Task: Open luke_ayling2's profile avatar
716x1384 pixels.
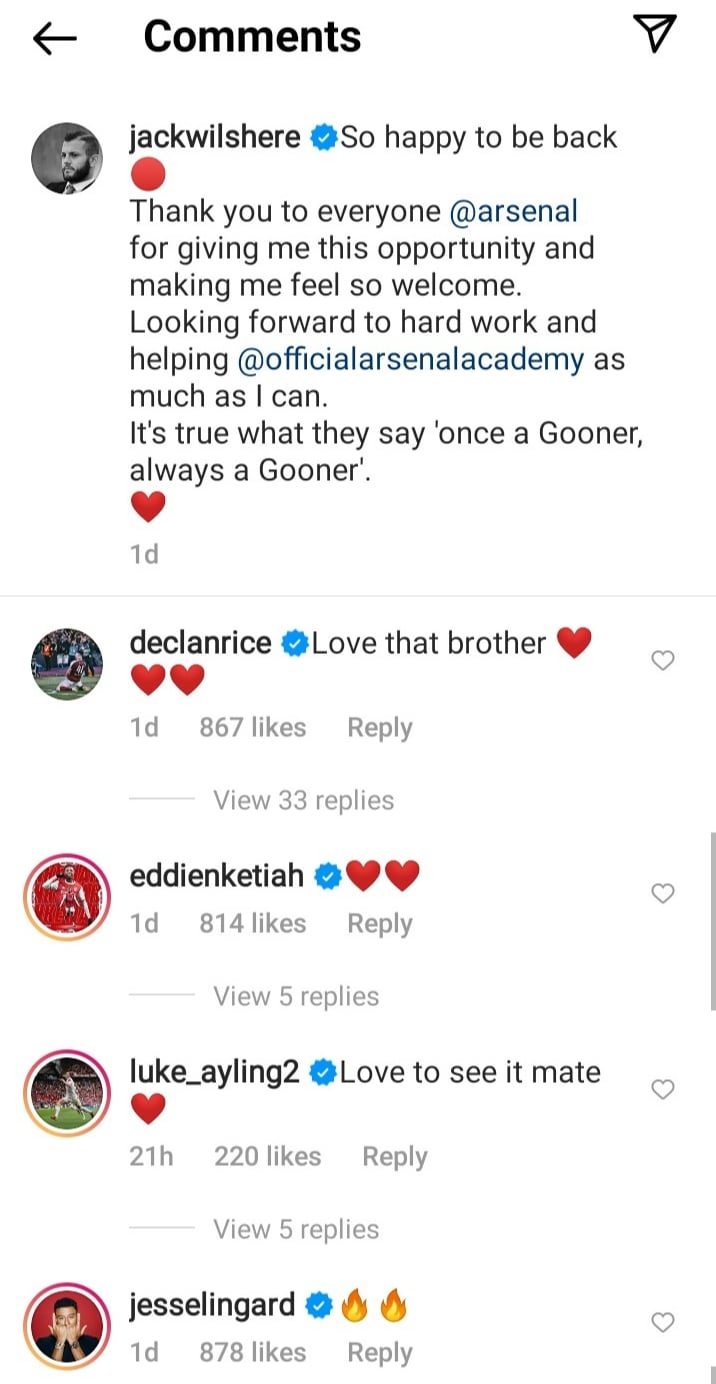Action: point(67,1093)
